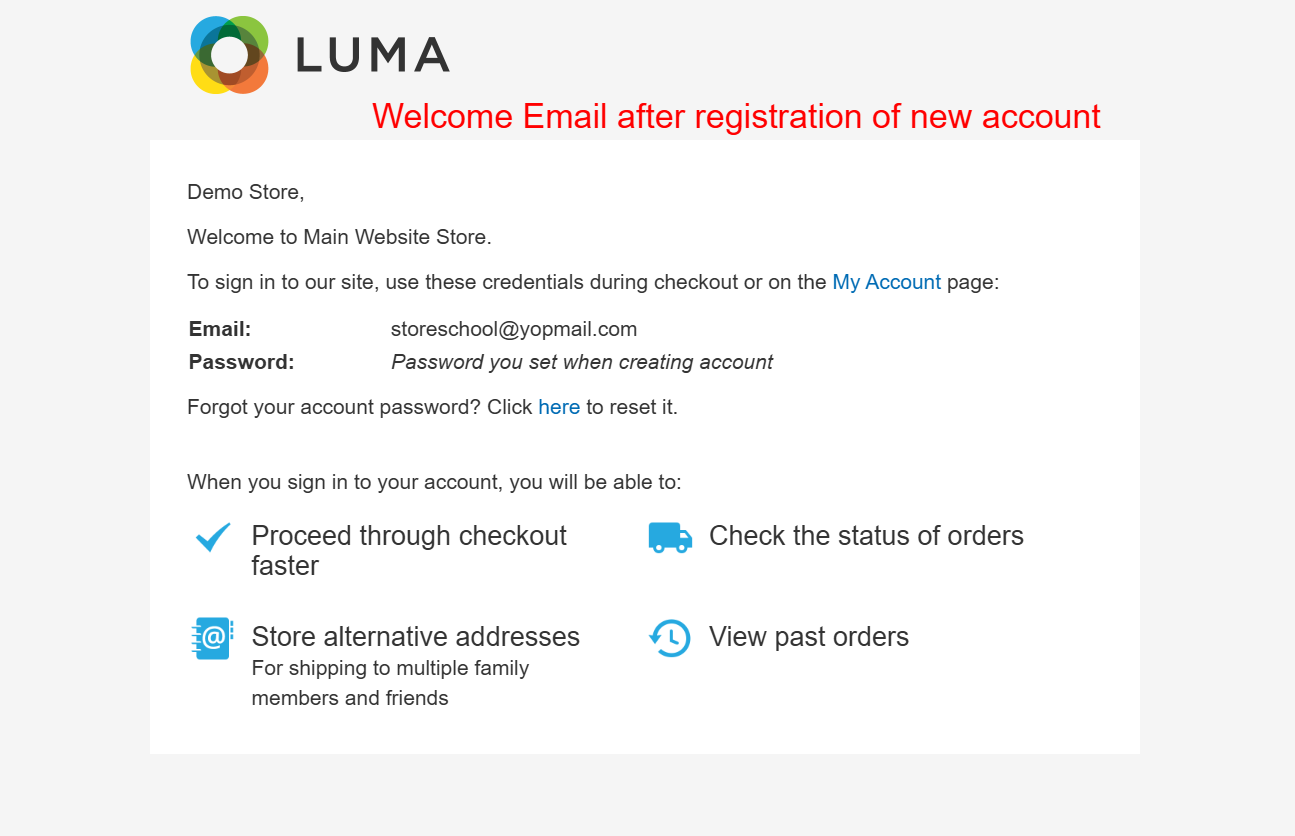Open the My Account link
The image size is (1295, 836).
click(886, 282)
